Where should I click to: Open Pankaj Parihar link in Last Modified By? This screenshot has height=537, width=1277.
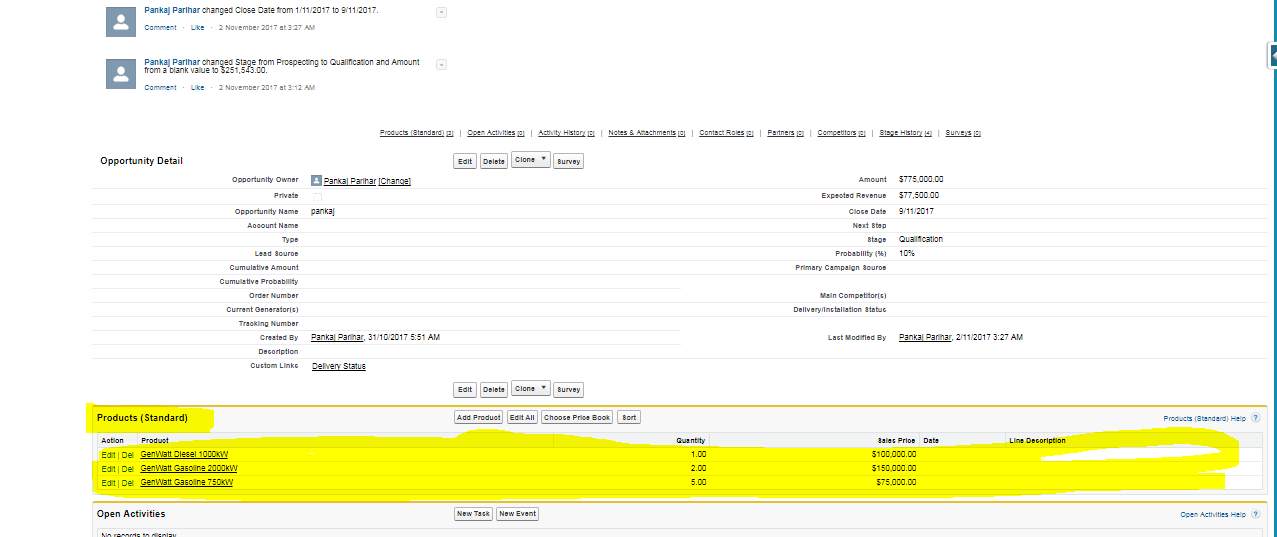pyautogui.click(x=925, y=337)
